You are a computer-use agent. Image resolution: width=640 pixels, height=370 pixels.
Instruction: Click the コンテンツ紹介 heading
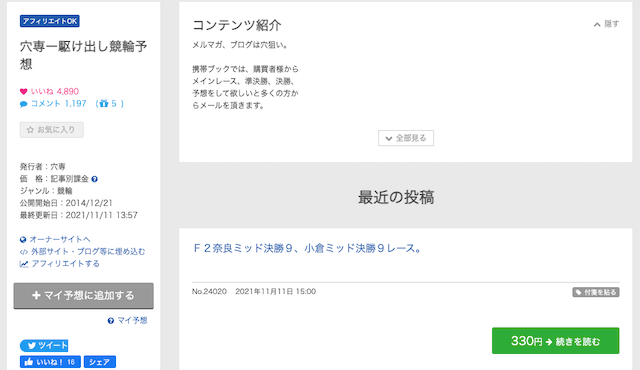[x=237, y=25]
